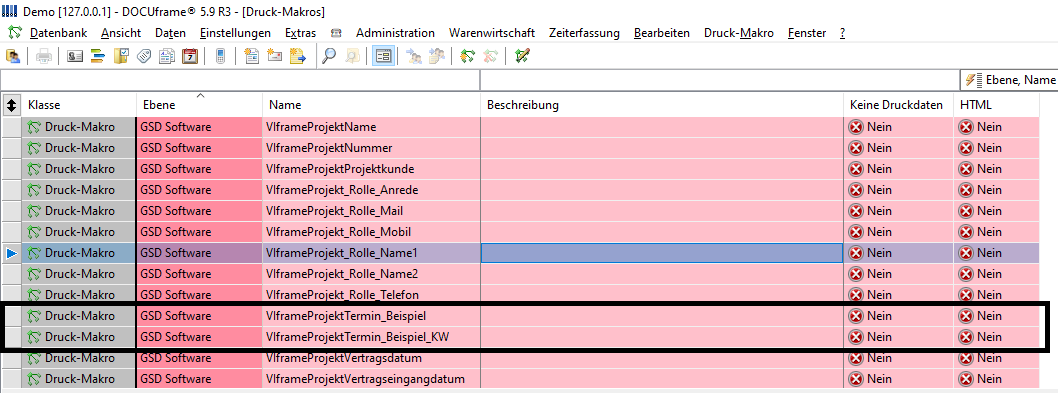This screenshot has width=1058, height=393.
Task: Open the Druck-Makro menu
Action: [738, 32]
